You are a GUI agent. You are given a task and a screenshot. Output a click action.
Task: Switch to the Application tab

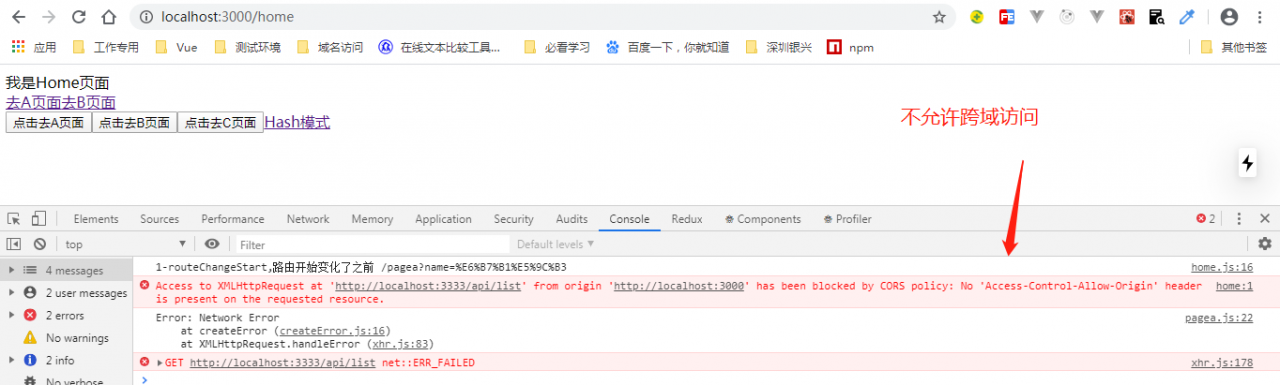(x=443, y=219)
